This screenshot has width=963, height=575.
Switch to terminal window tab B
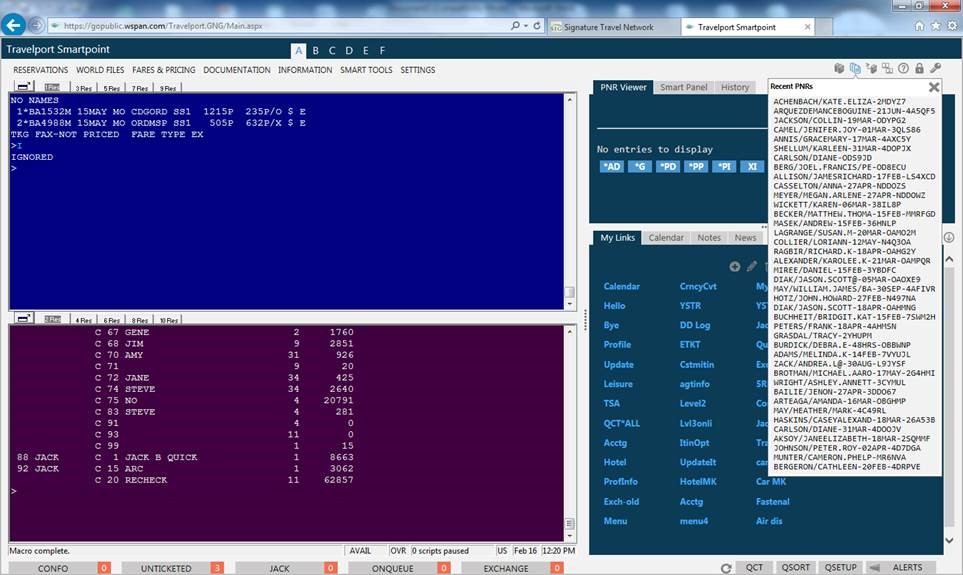[x=316, y=50]
